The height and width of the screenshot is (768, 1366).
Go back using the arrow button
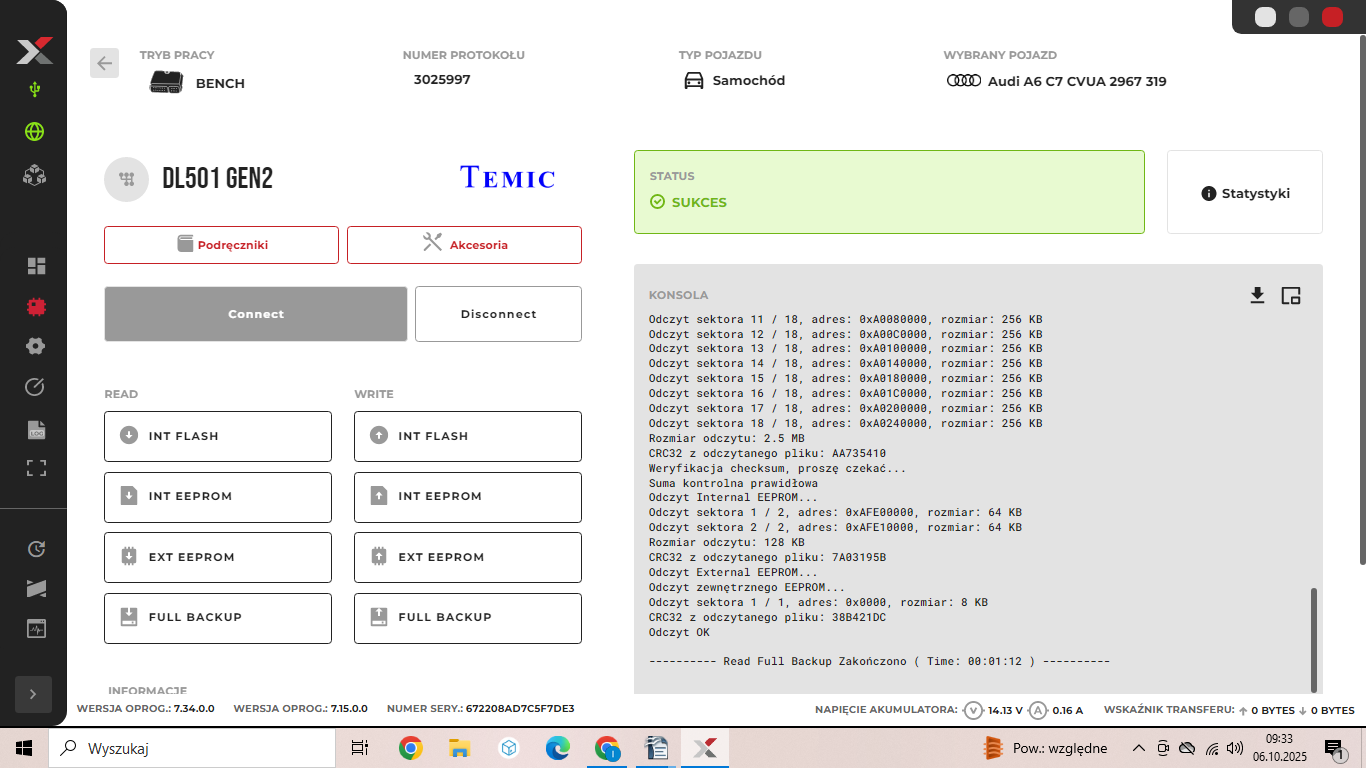(104, 63)
